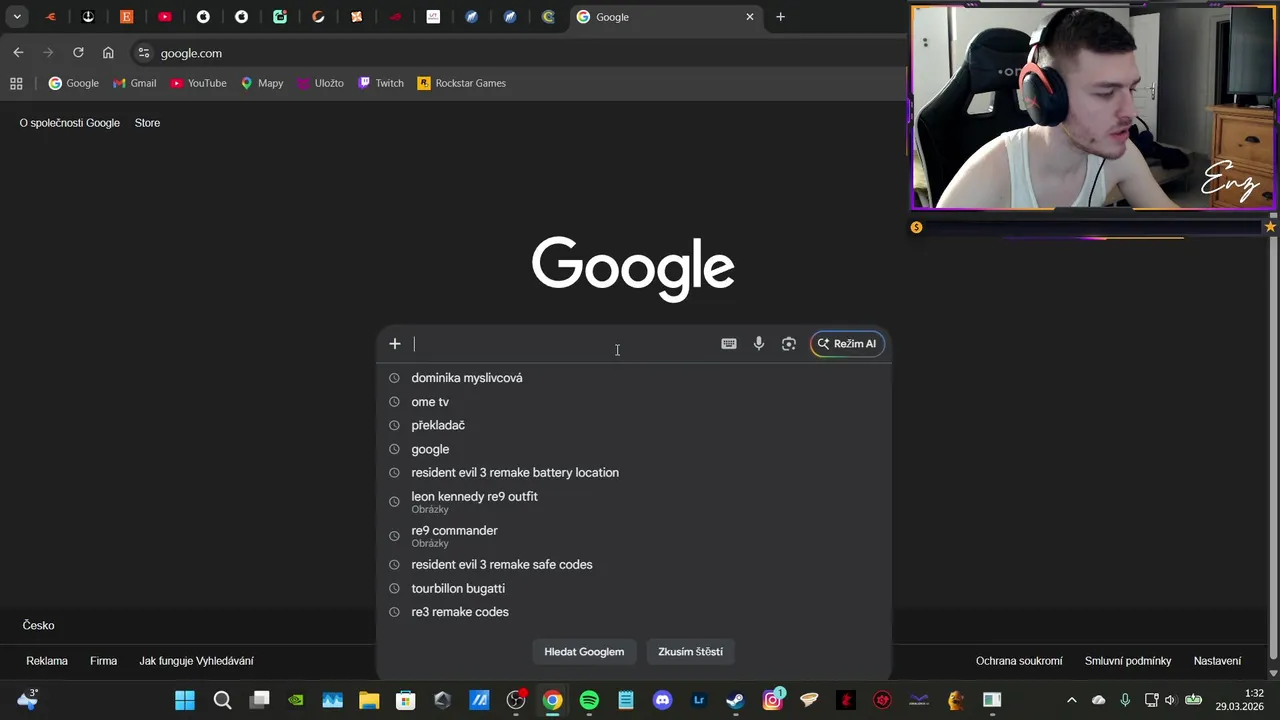Reload the current page
Viewport: 1280px width, 720px height.
coord(78,53)
